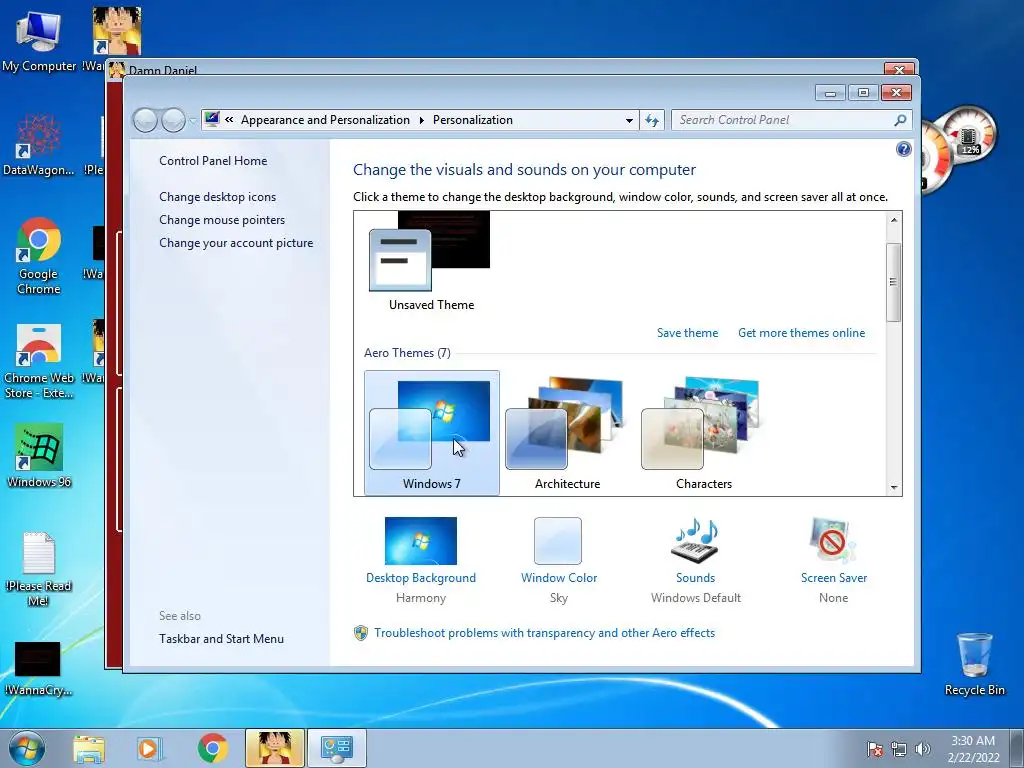Screen dimensions: 1024x768
Task: Click the theme list scrollbar thumb
Action: tap(894, 282)
